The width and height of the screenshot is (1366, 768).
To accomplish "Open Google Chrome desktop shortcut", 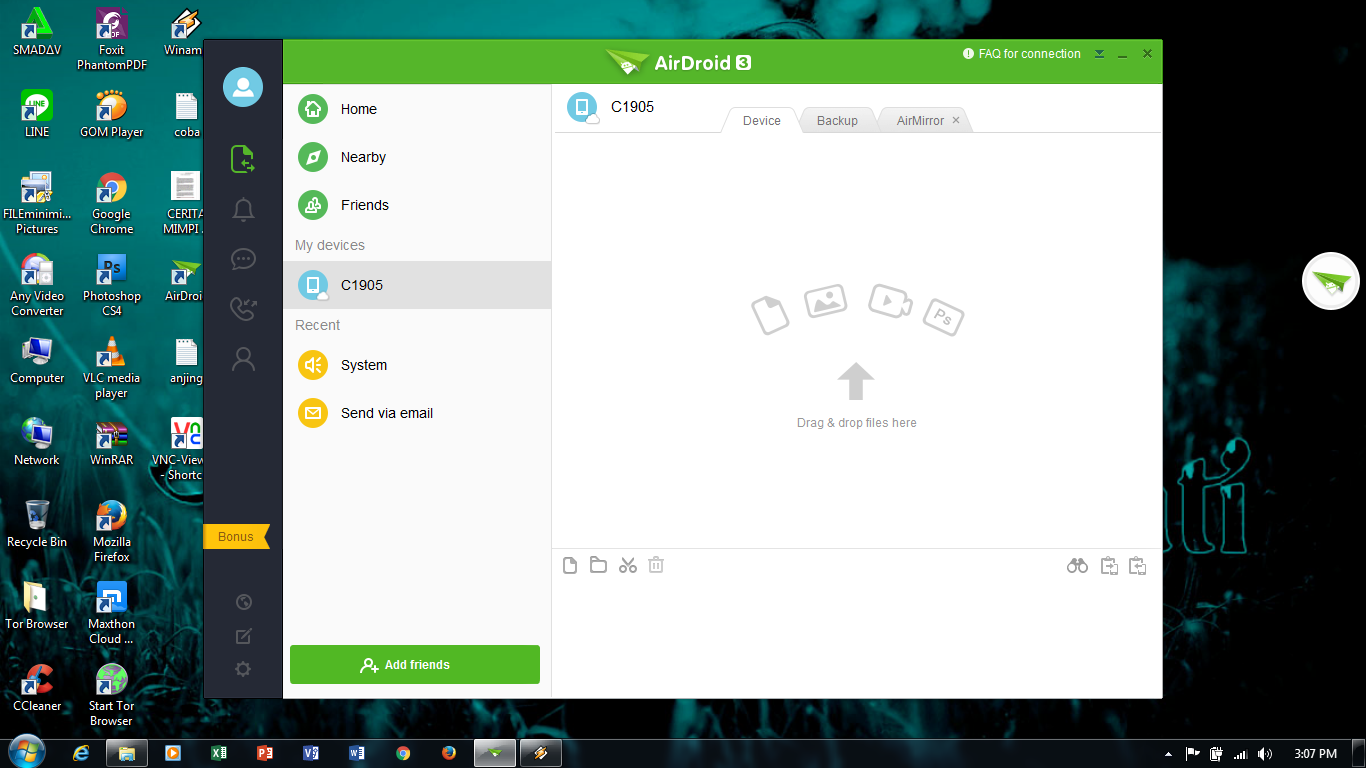I will coord(112,203).
